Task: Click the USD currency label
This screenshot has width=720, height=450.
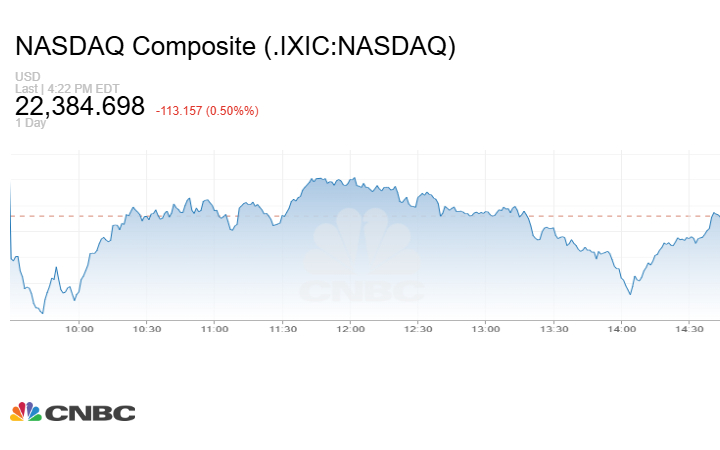Action: (25, 77)
